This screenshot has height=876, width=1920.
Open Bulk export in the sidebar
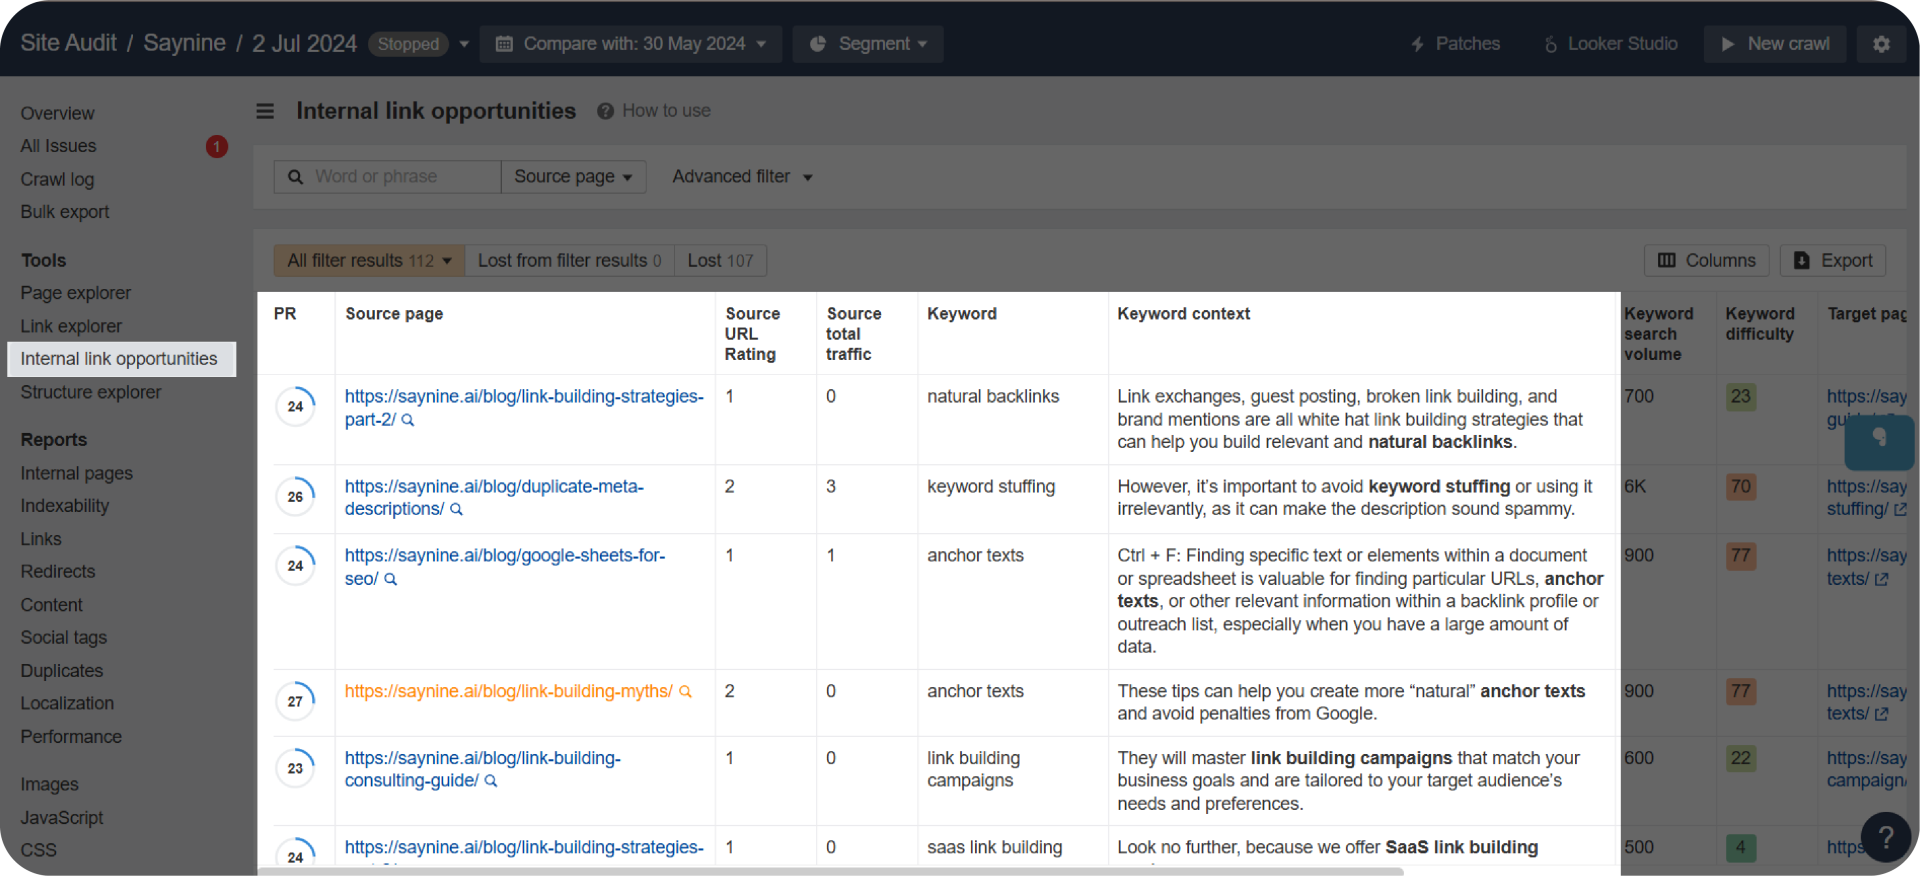pyautogui.click(x=65, y=212)
